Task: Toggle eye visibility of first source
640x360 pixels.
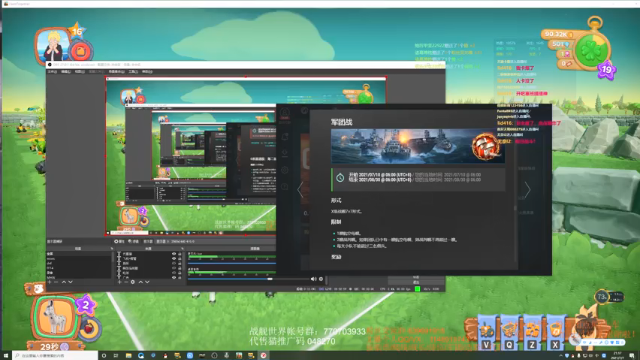Action: coord(174,254)
